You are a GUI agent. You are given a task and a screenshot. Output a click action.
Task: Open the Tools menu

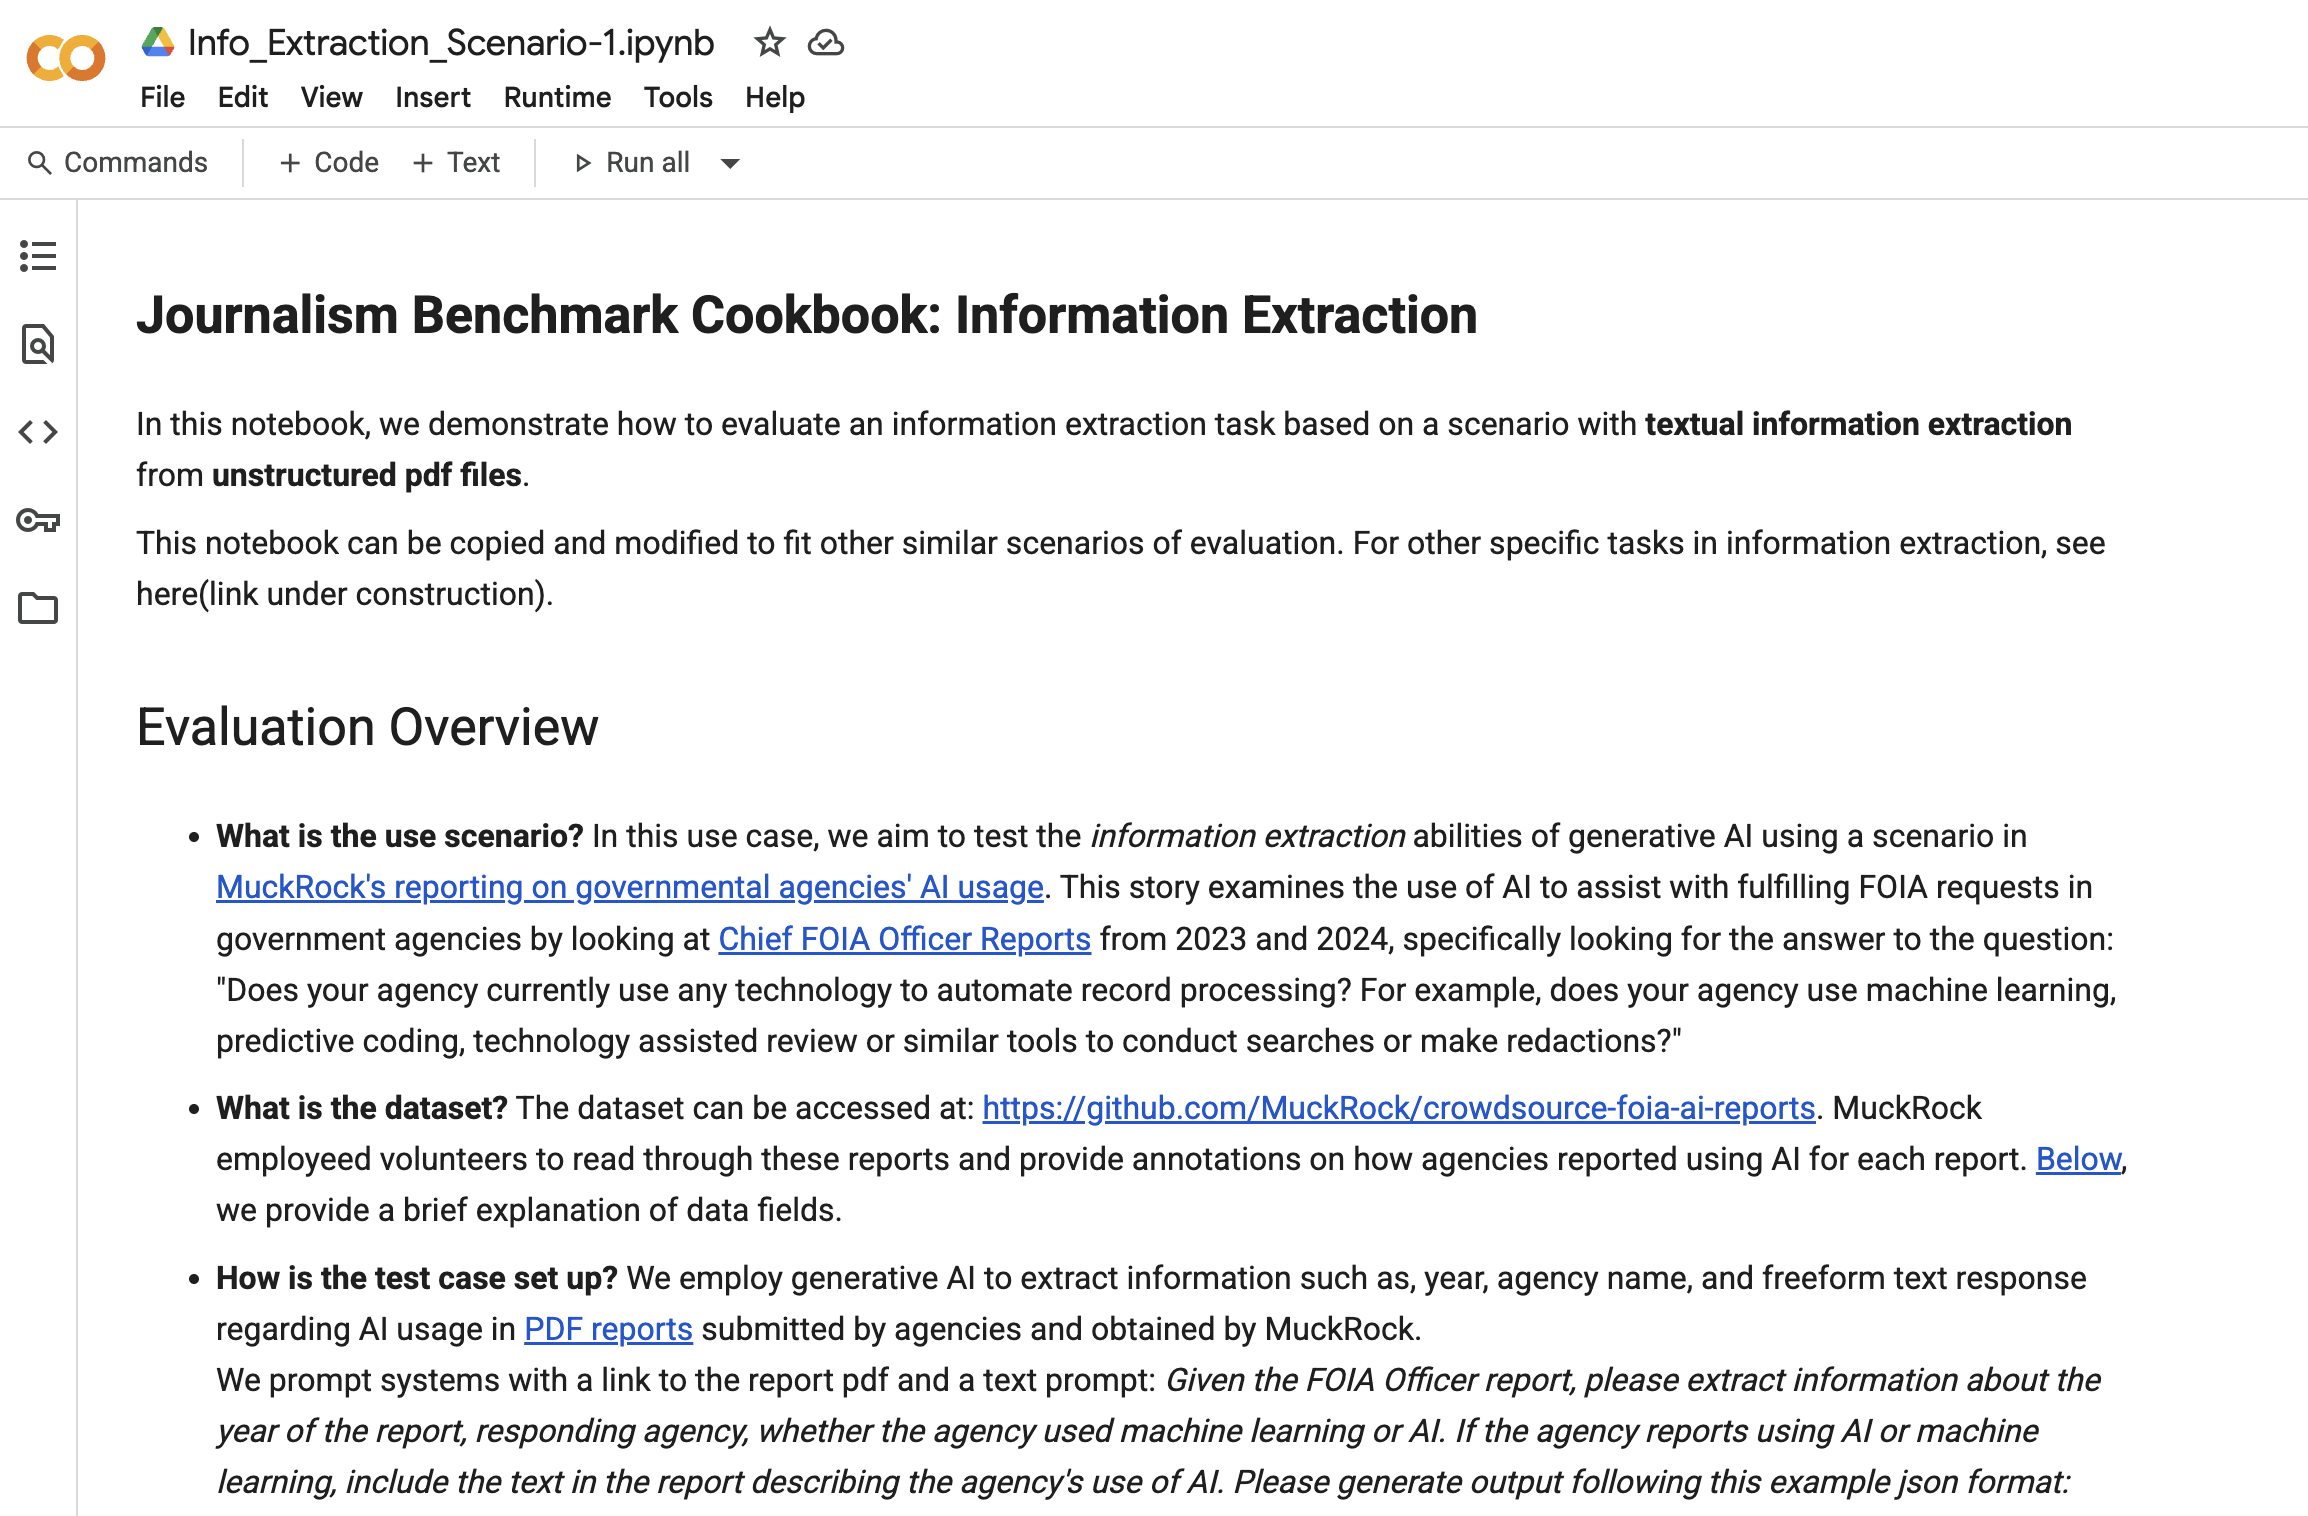coord(677,97)
